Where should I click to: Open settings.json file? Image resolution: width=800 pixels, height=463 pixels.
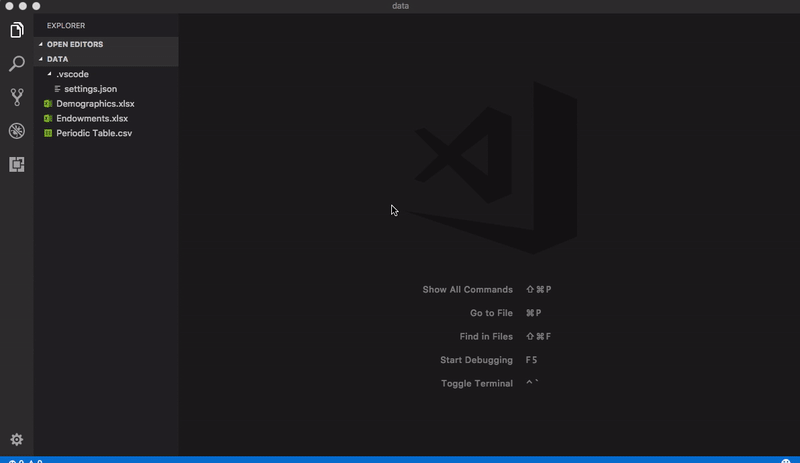90,89
